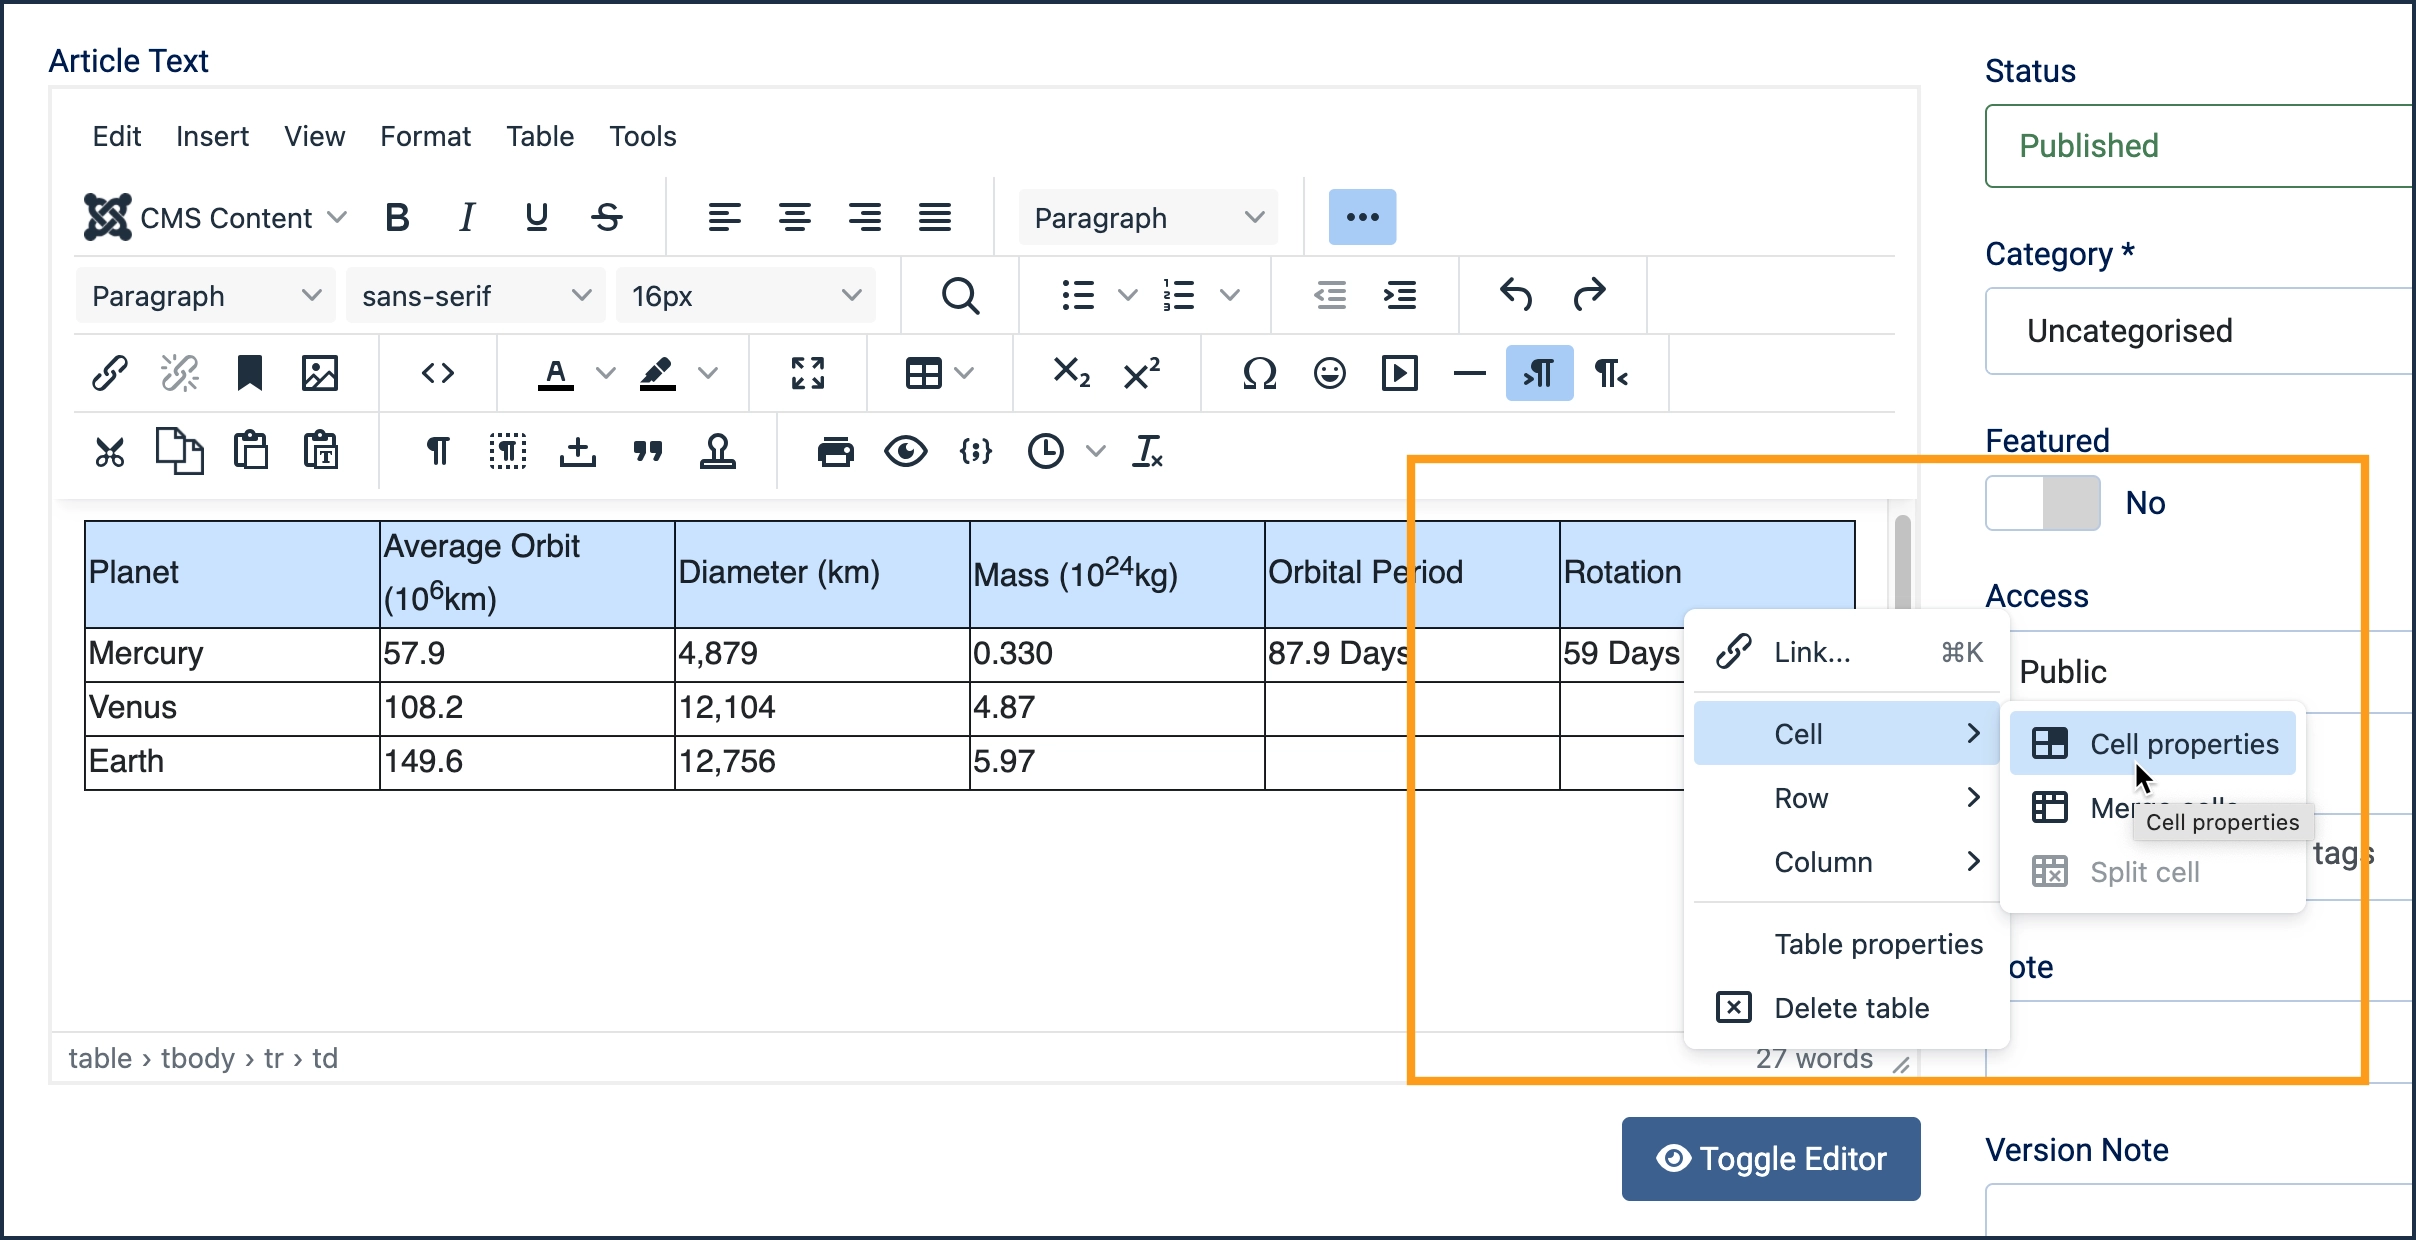The width and height of the screenshot is (2416, 1240).
Task: Open the Edit menu
Action: click(x=117, y=136)
